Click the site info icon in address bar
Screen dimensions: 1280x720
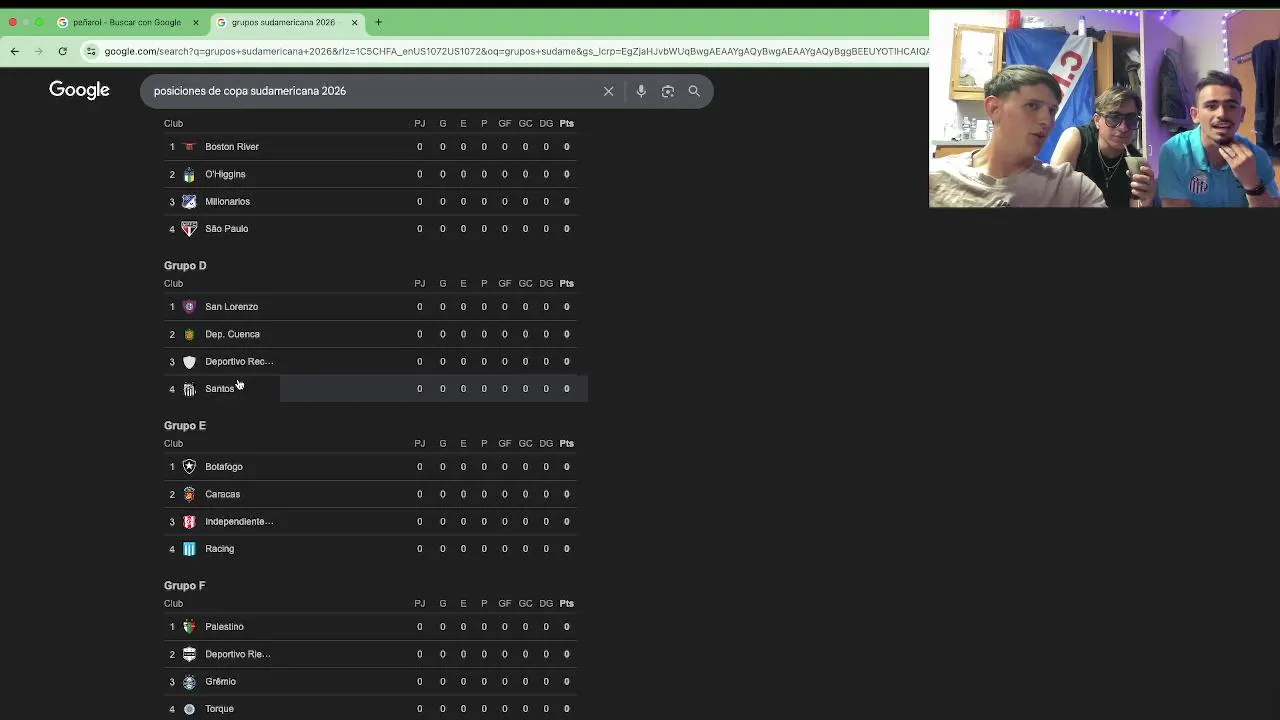pos(91,51)
